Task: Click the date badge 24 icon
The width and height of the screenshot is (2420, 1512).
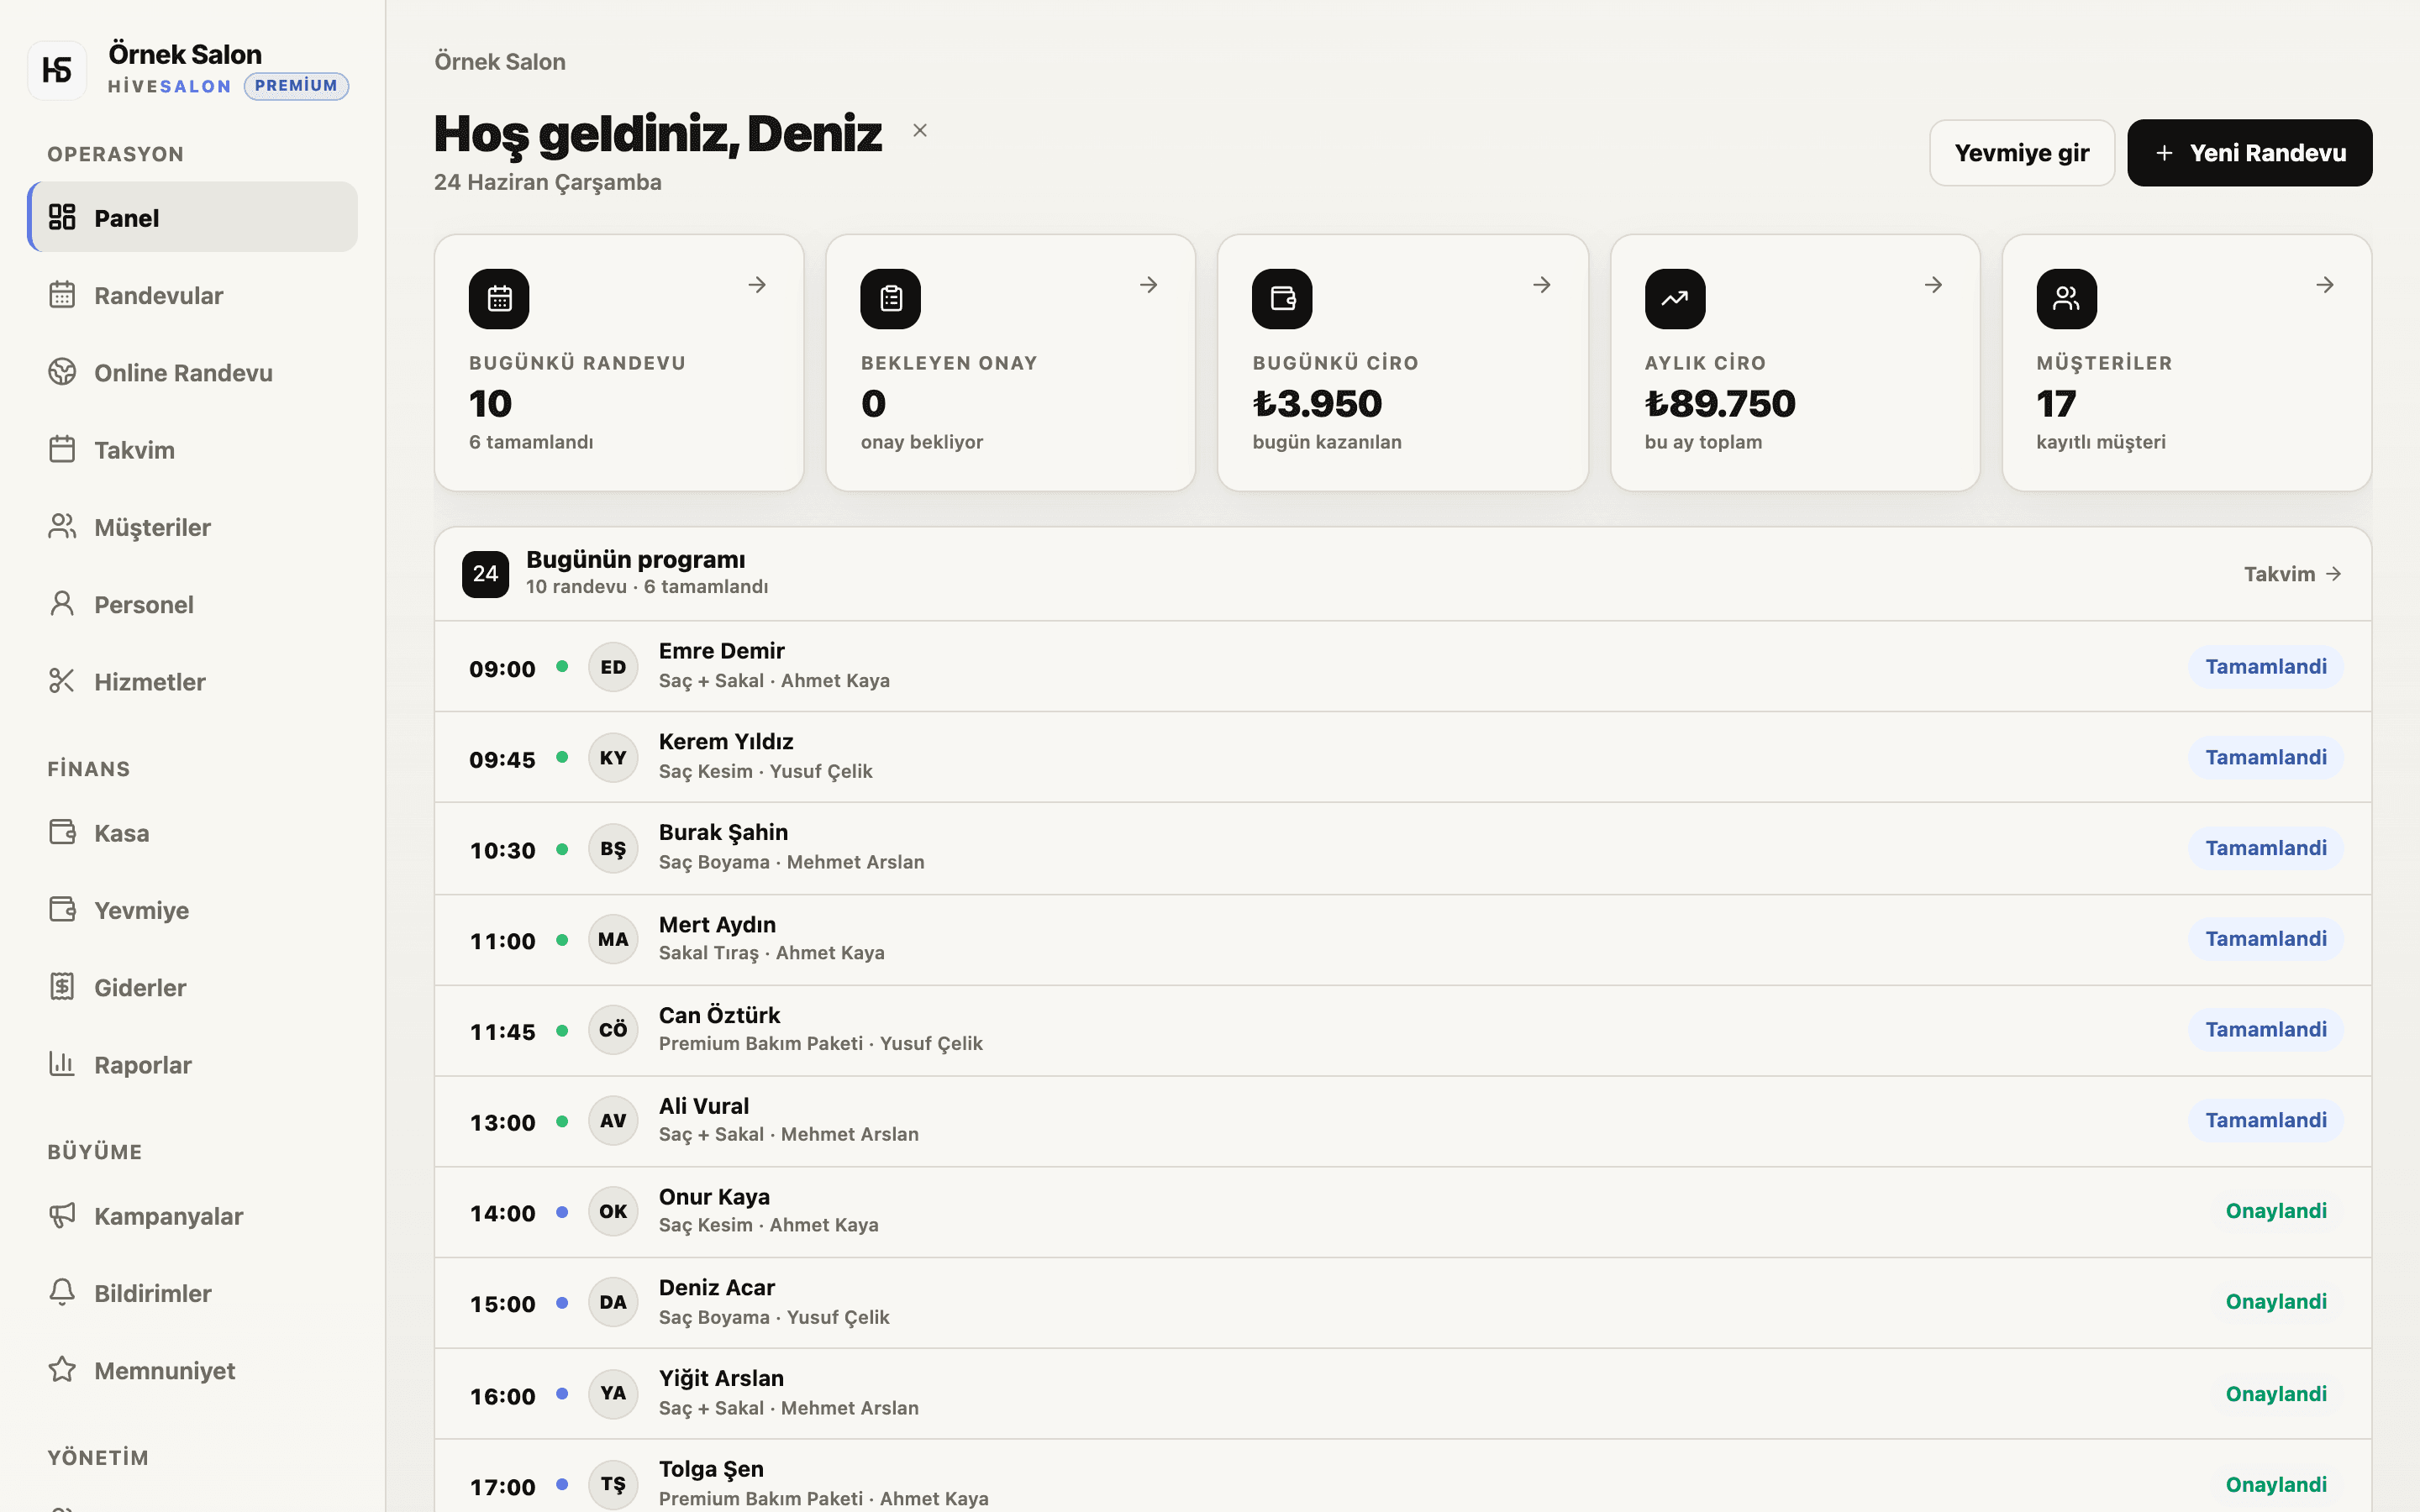Action: tap(485, 574)
